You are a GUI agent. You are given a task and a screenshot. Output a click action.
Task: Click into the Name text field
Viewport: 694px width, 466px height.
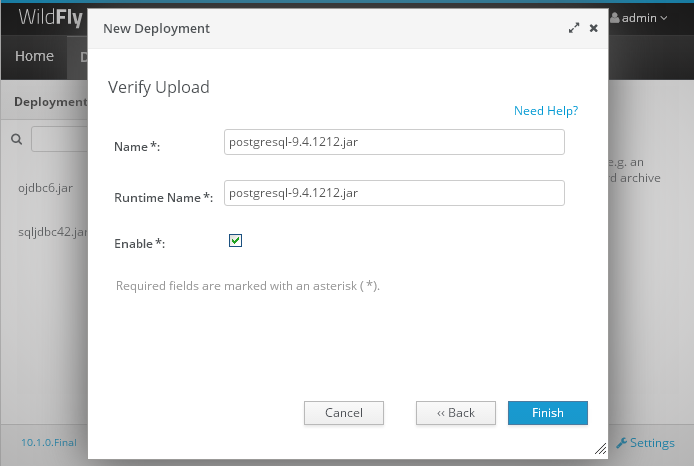[394, 142]
